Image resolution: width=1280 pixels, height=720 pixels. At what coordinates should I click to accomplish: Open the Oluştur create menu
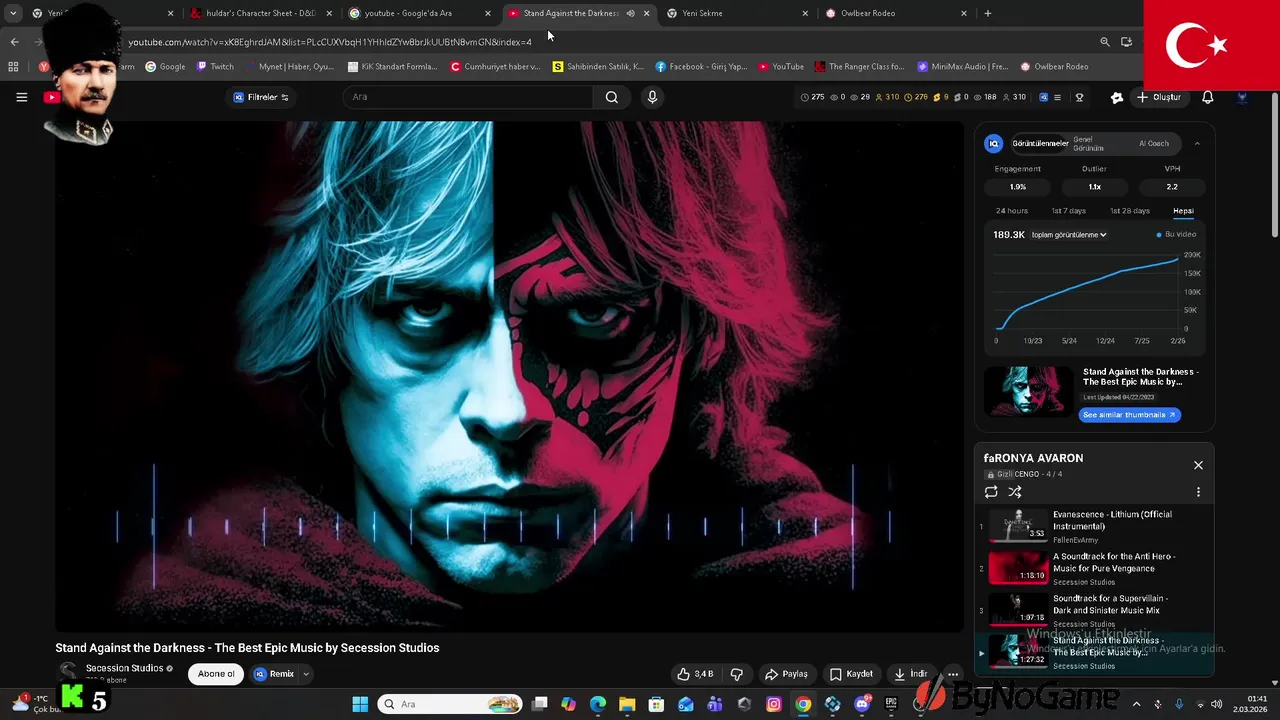pos(1158,97)
